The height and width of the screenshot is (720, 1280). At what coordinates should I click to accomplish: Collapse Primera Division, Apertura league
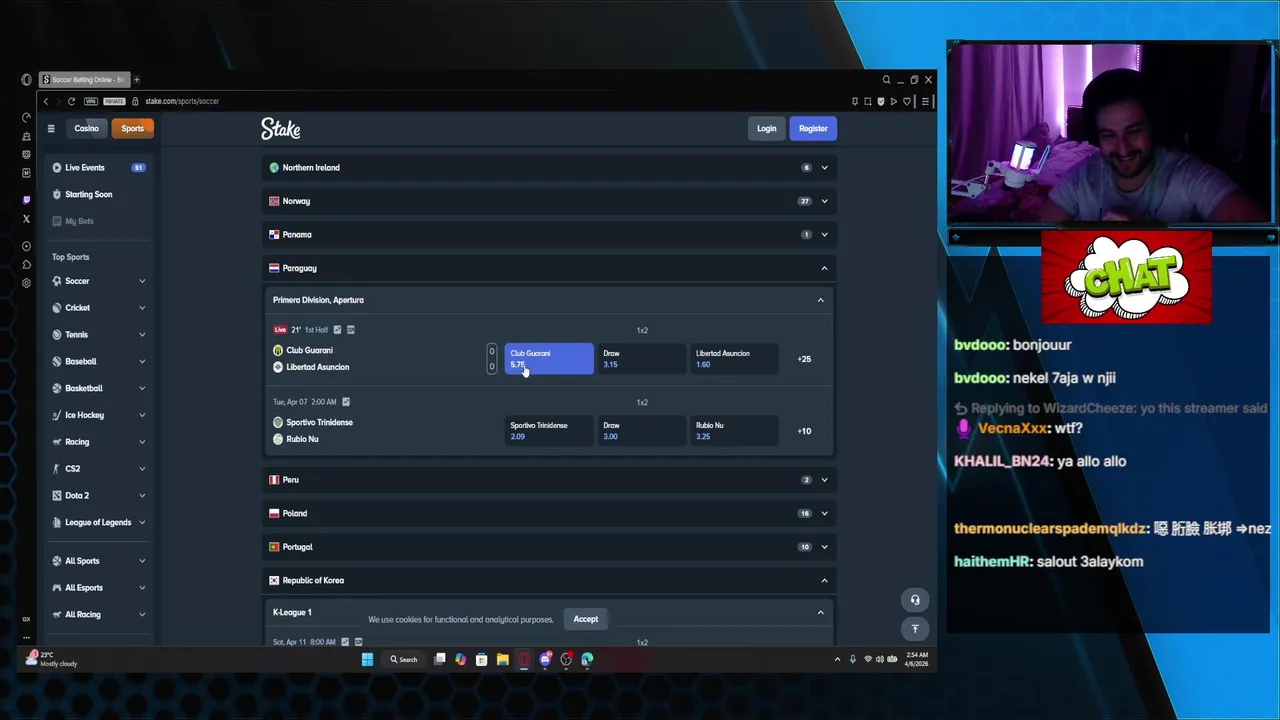(549, 300)
